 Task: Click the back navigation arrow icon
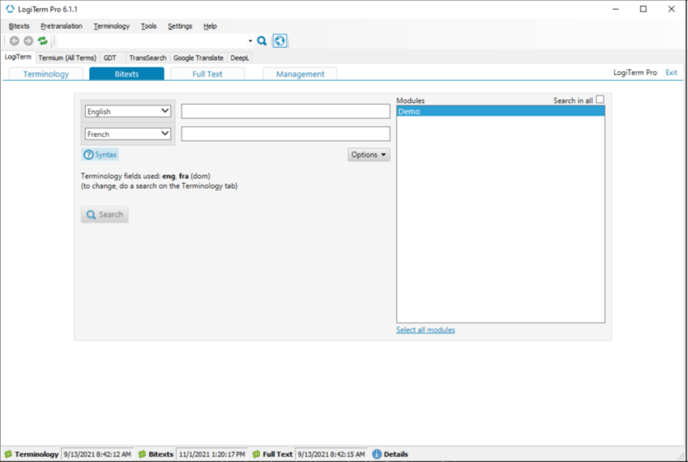(x=14, y=41)
